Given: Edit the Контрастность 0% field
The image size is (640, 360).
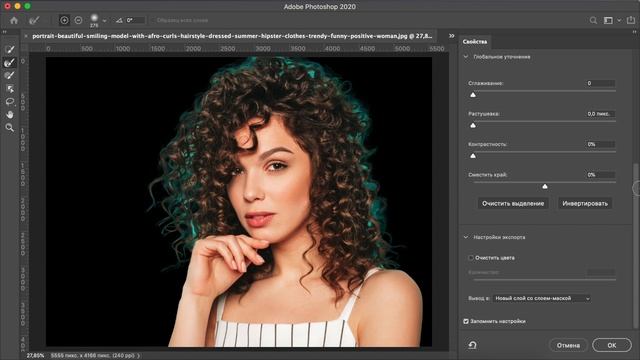Looking at the screenshot, I should [x=600, y=144].
